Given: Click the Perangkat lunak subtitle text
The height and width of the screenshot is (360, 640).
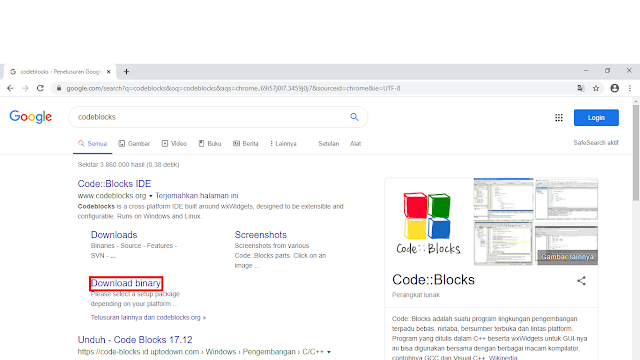Looking at the screenshot, I should click(x=416, y=295).
